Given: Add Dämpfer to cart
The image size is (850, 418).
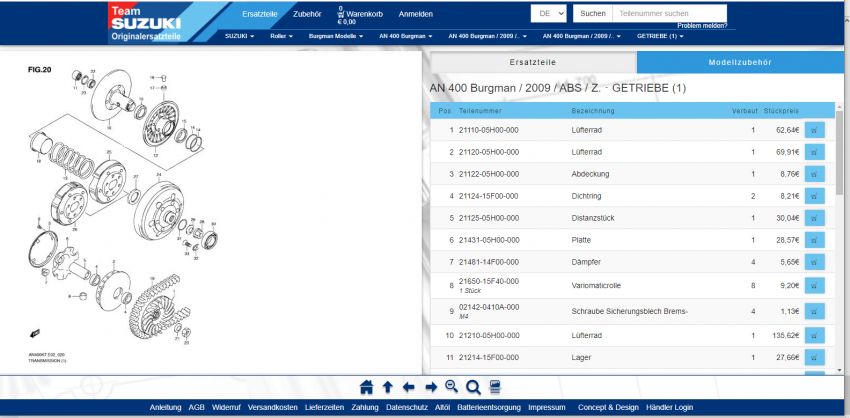Looking at the screenshot, I should point(814,262).
